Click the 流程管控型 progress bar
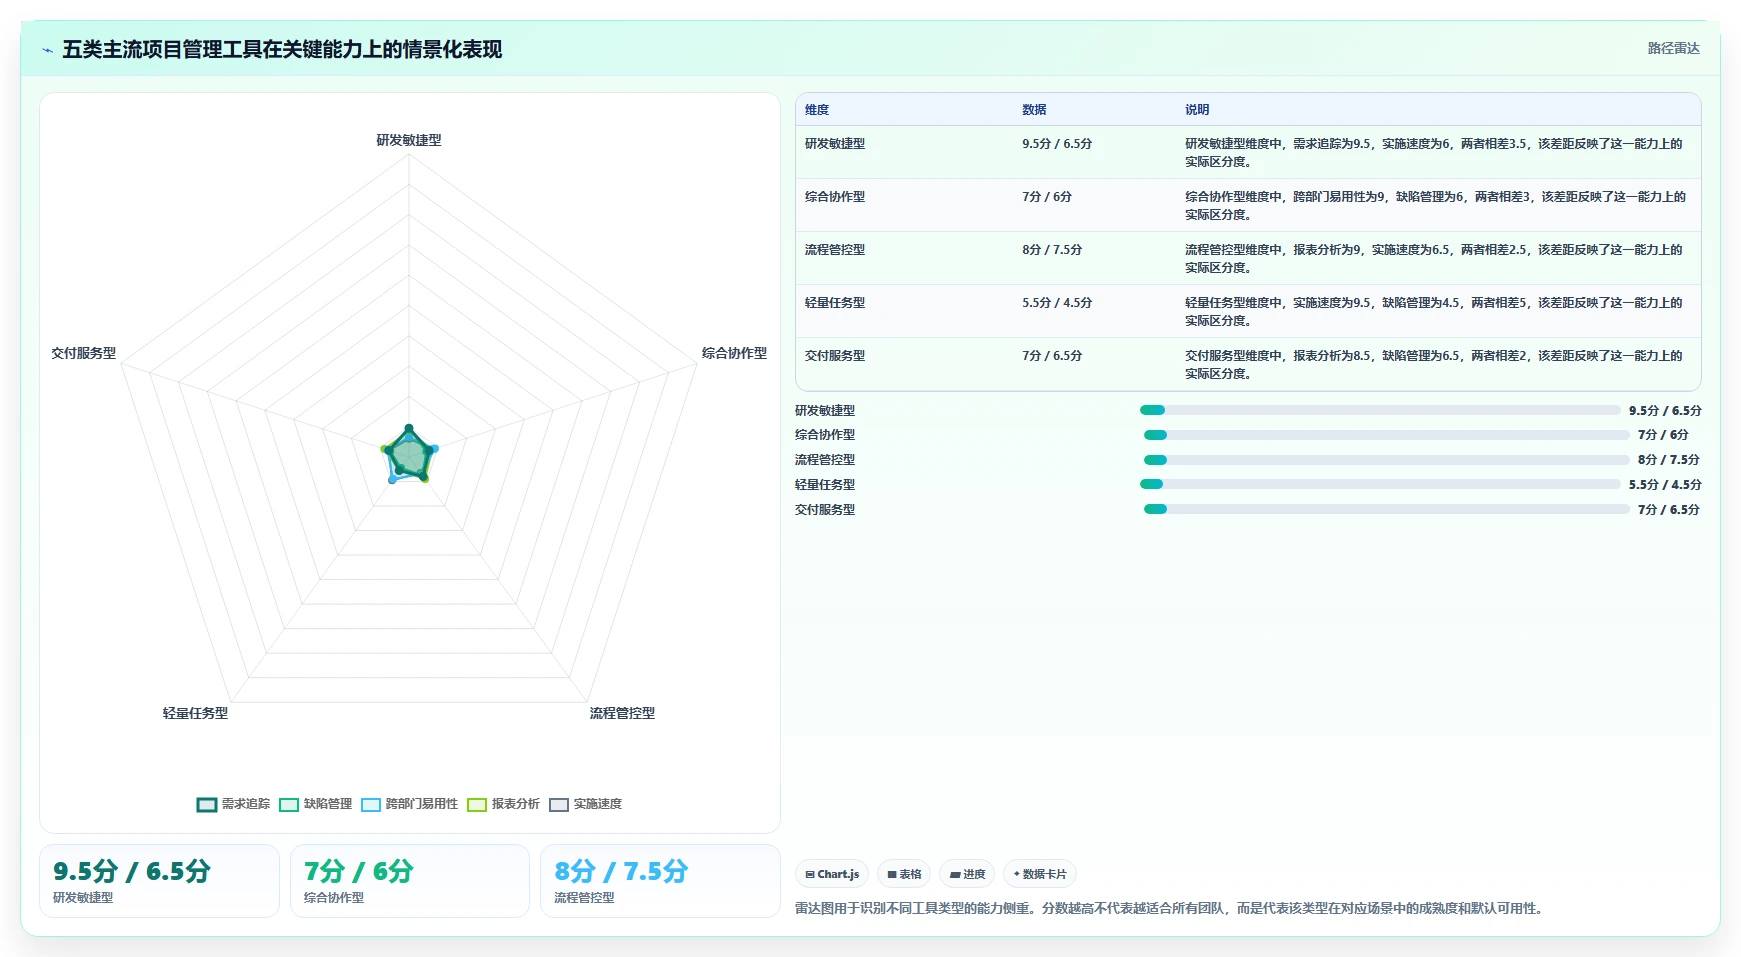Viewport: 1741px width, 957px height. tap(1387, 460)
